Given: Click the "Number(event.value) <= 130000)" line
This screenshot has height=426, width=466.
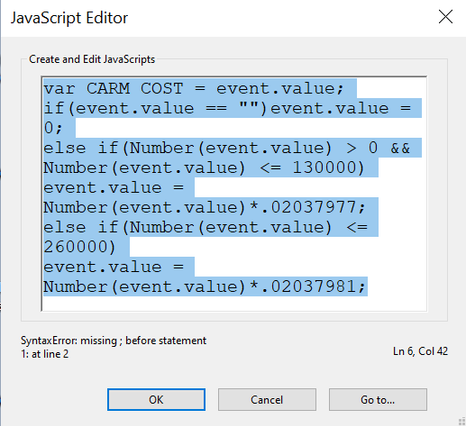Looking at the screenshot, I should [x=204, y=168].
